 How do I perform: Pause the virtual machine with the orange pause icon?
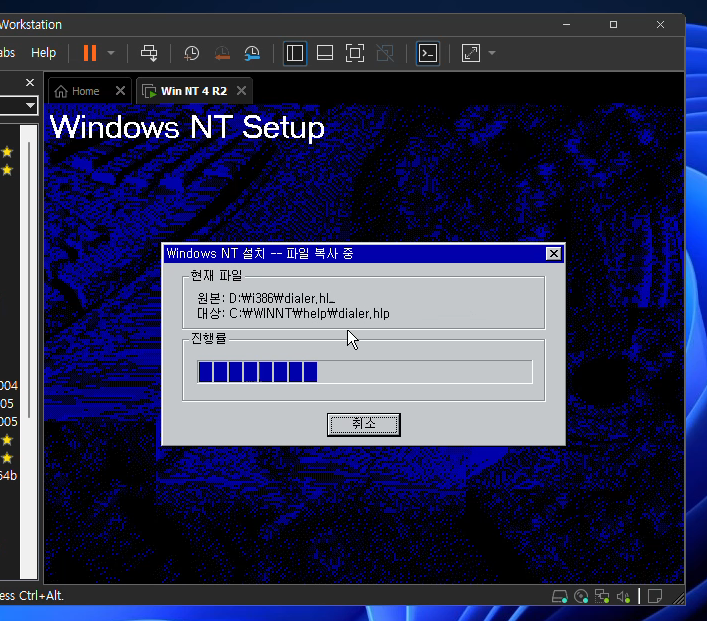[x=90, y=53]
